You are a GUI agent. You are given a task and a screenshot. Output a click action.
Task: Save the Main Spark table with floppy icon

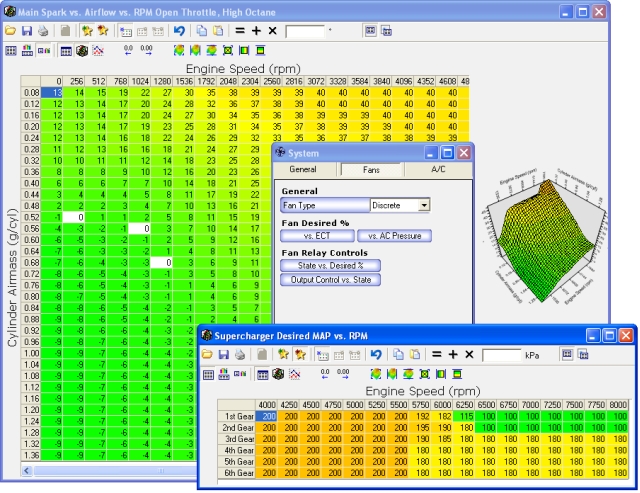tap(27, 31)
